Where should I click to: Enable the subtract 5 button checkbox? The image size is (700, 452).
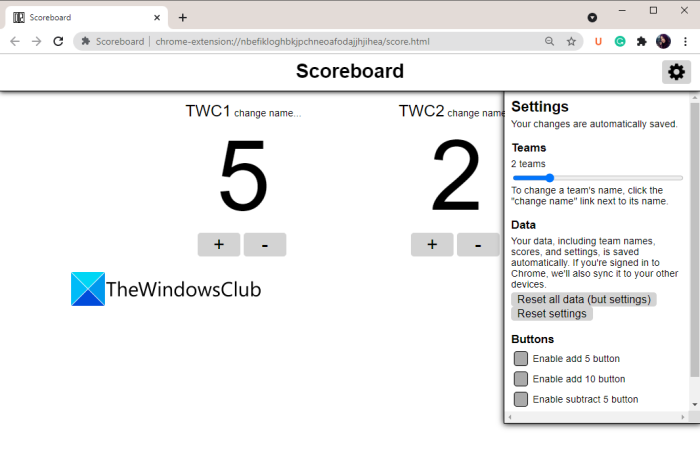click(x=521, y=399)
